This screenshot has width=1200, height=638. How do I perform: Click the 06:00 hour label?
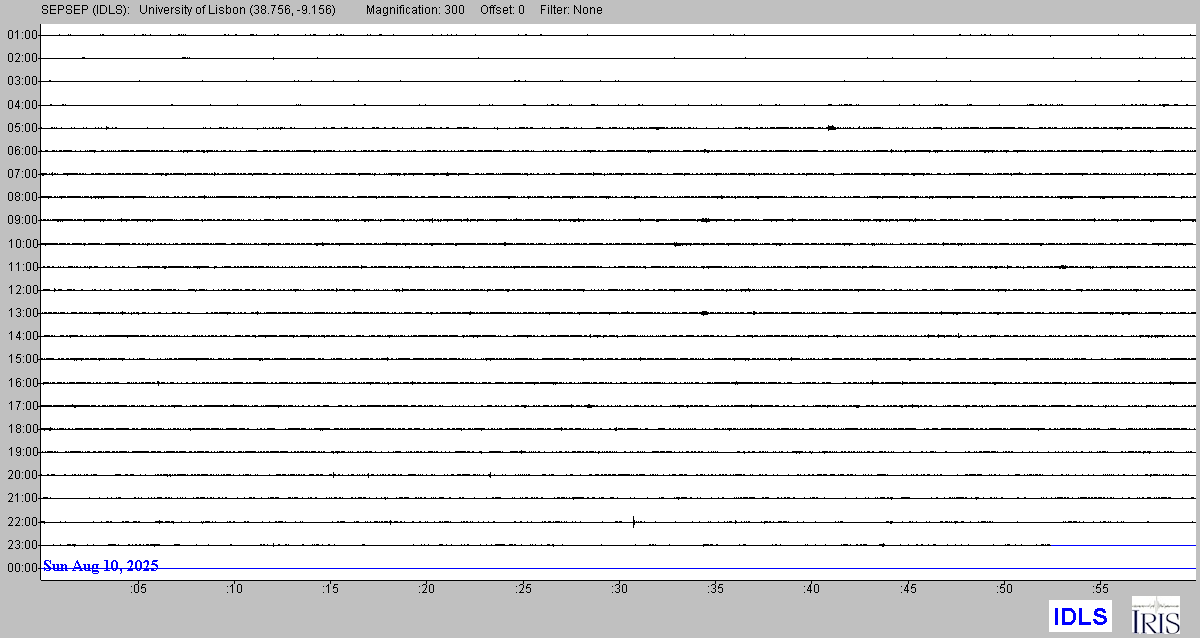[22, 151]
